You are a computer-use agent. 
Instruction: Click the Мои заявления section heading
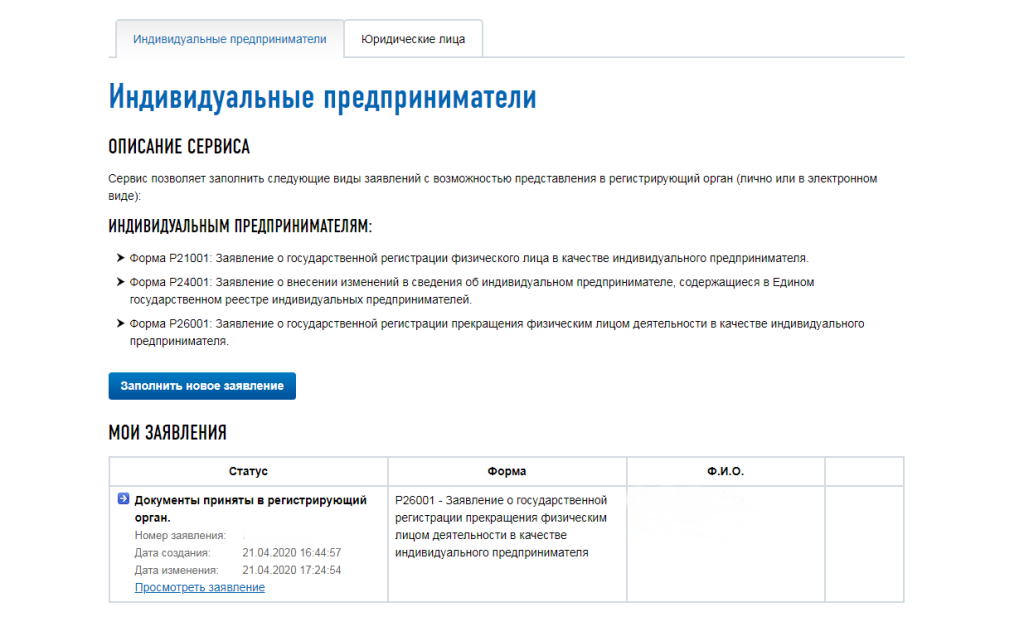(x=167, y=433)
